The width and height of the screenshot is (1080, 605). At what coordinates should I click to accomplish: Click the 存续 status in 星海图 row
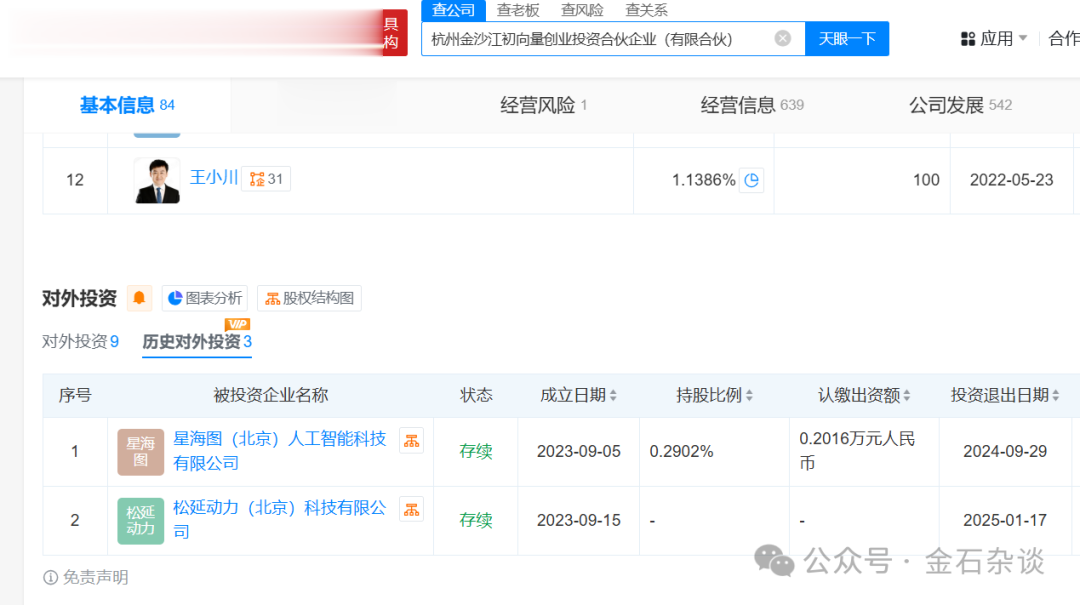pos(476,451)
